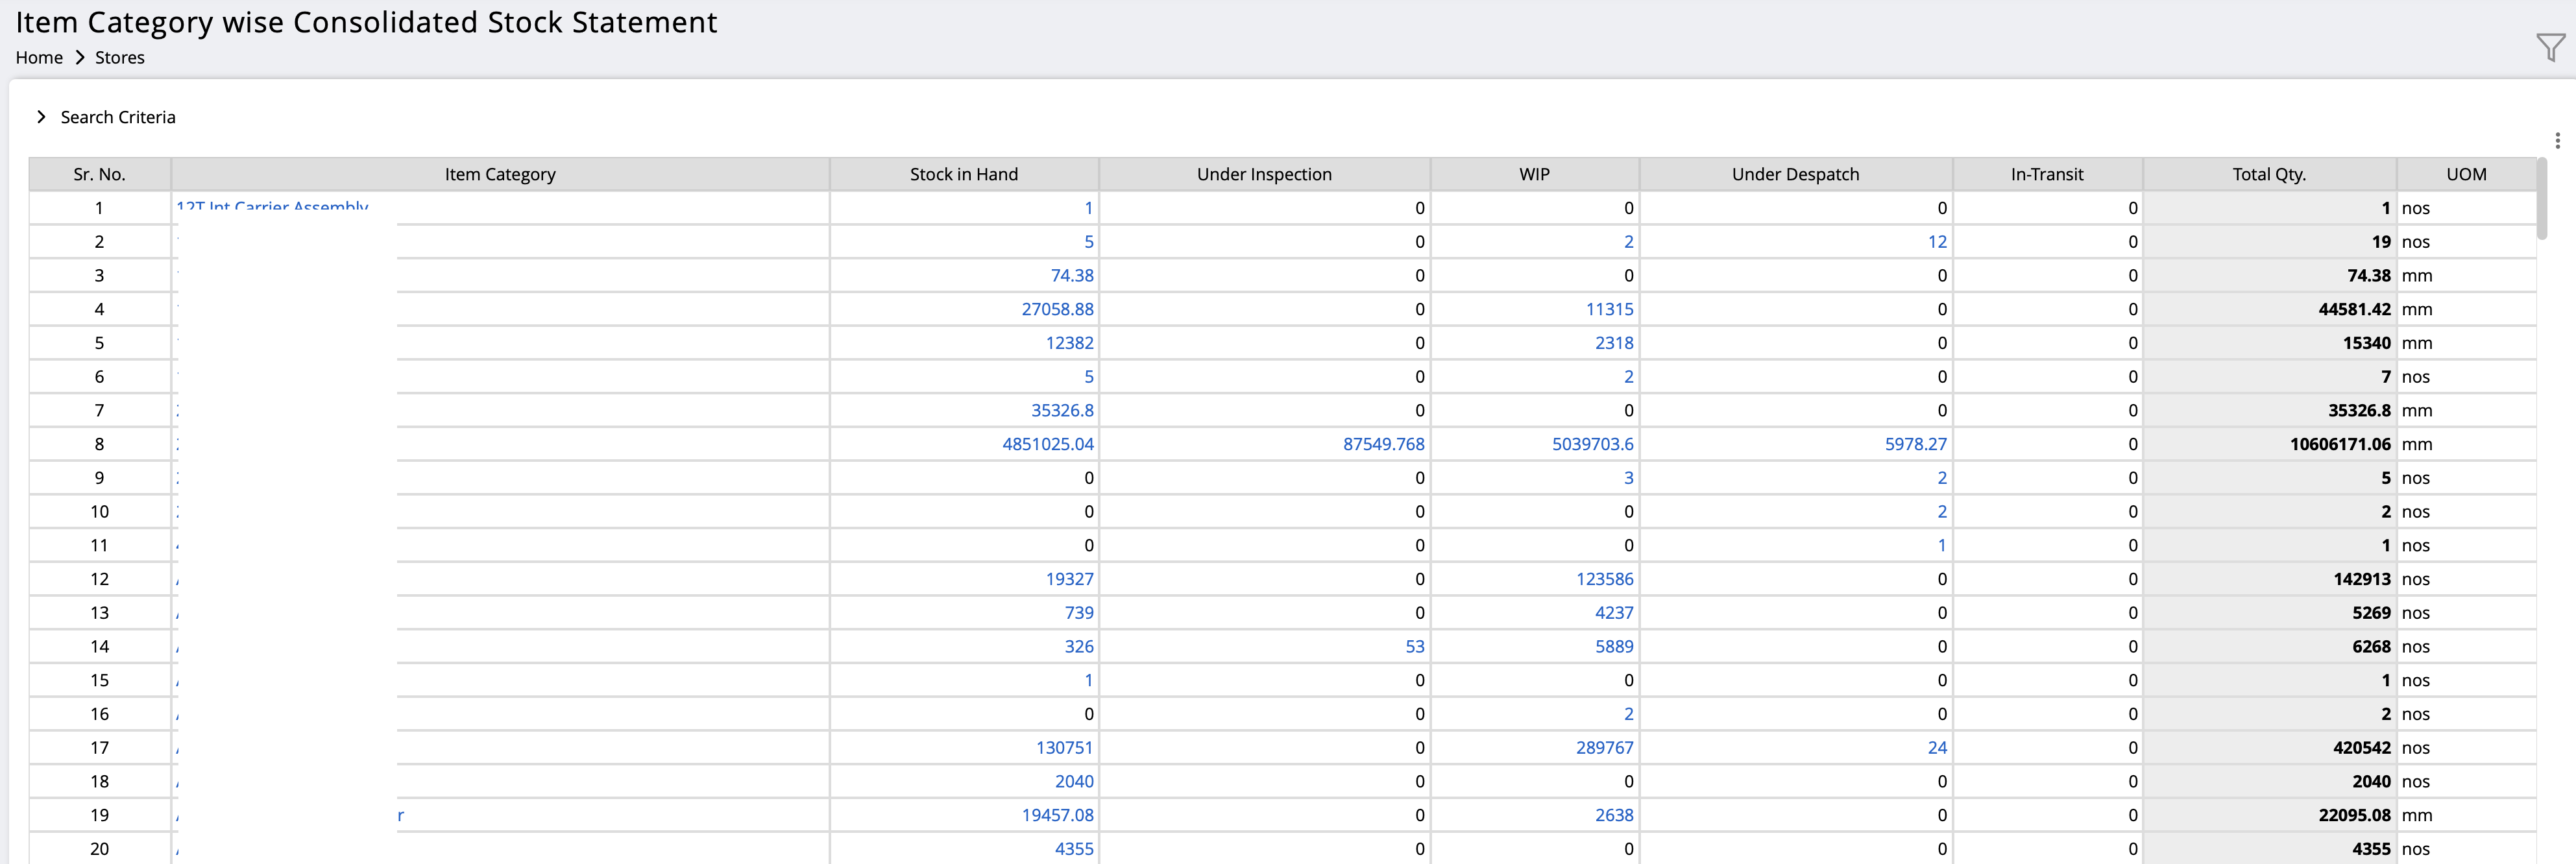
Task: Sort by Under Inspection column header
Action: pos(1264,174)
